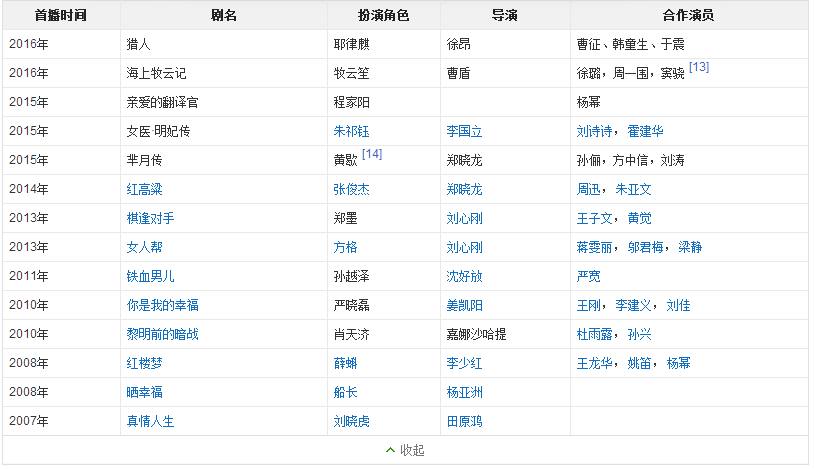The width and height of the screenshot is (814, 469).
Task: Open co-star 杜雨露 link
Action: click(x=594, y=334)
